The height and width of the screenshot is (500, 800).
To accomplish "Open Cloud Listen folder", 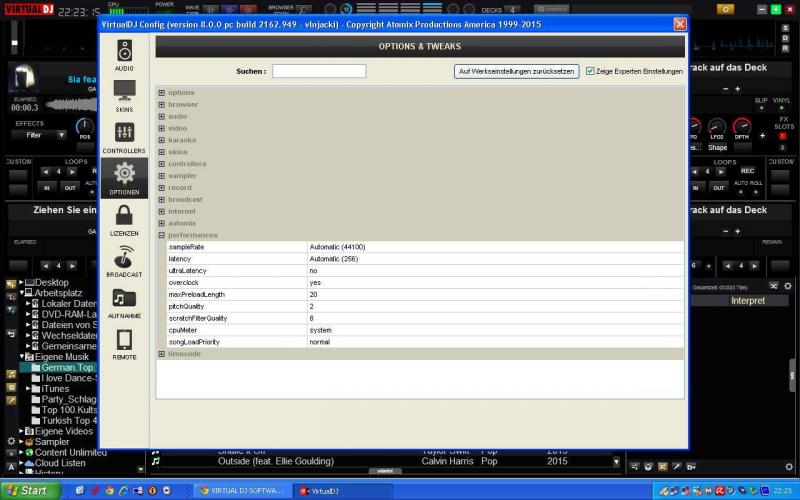I will tap(60, 463).
